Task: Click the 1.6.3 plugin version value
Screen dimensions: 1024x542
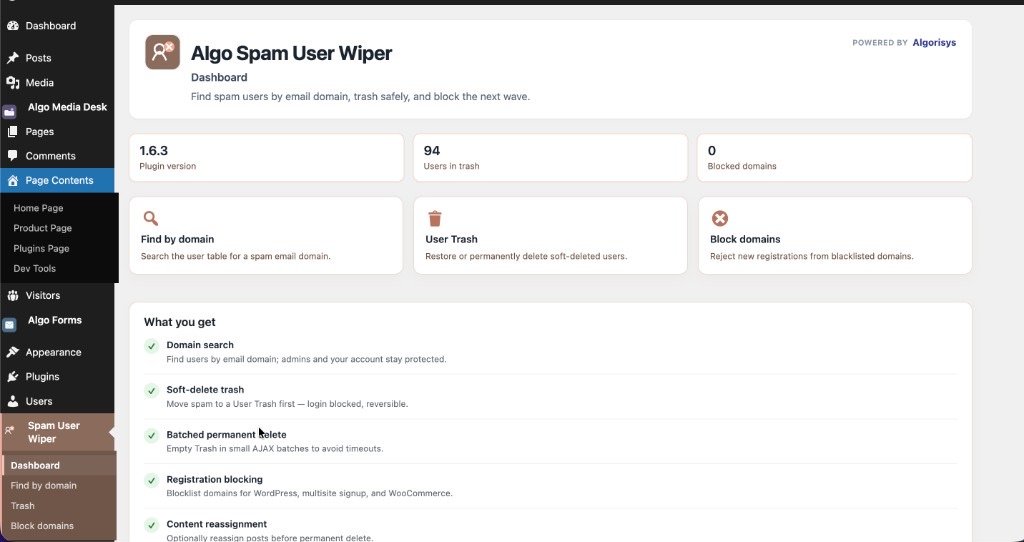Action: tap(153, 151)
